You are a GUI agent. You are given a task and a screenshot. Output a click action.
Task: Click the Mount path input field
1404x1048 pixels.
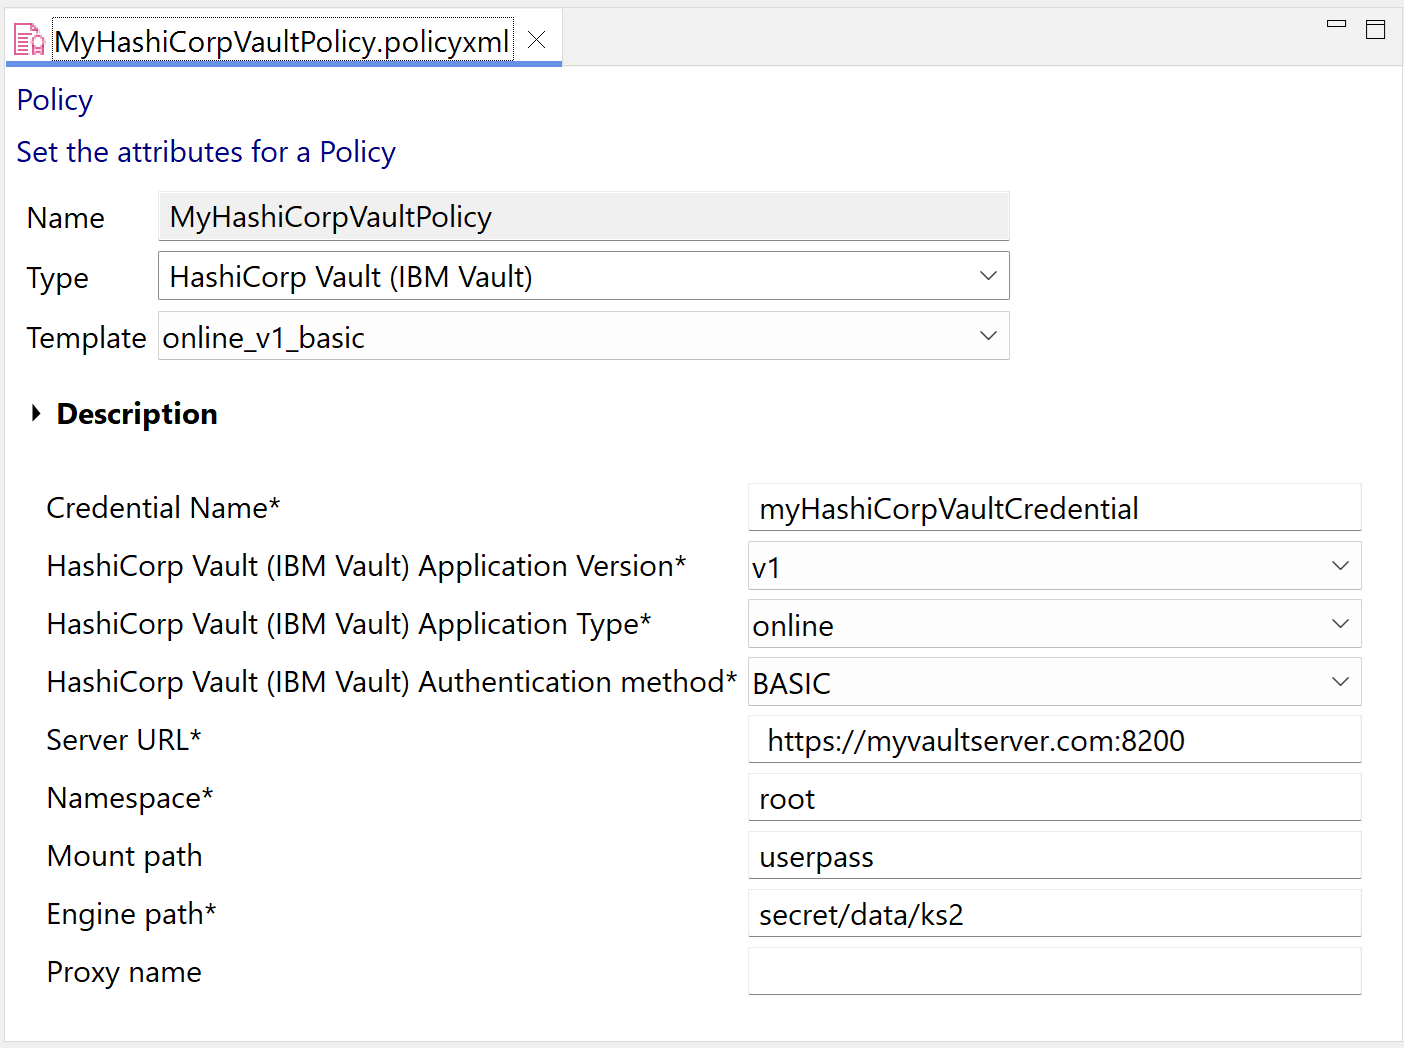[1055, 856]
